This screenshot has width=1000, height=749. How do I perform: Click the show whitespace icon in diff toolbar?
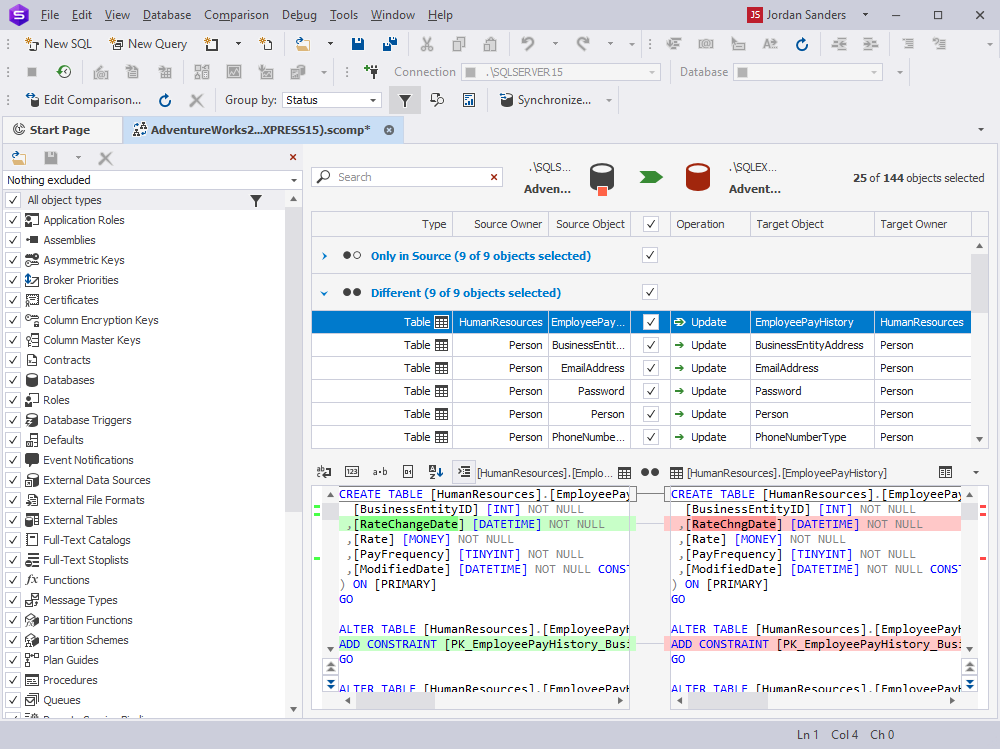click(324, 471)
